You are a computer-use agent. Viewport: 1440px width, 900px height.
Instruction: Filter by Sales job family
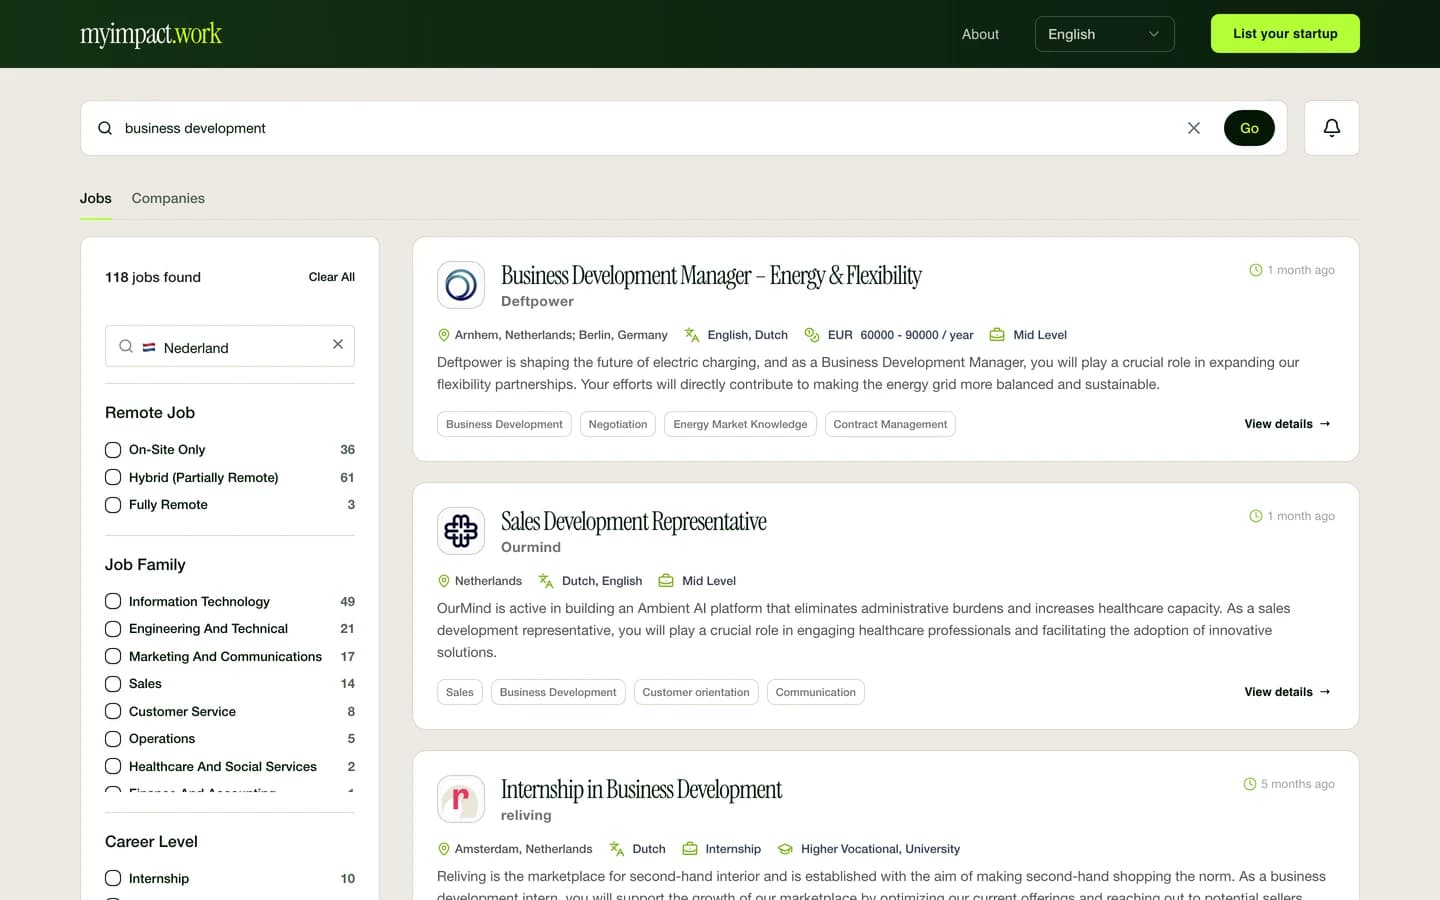(x=113, y=684)
